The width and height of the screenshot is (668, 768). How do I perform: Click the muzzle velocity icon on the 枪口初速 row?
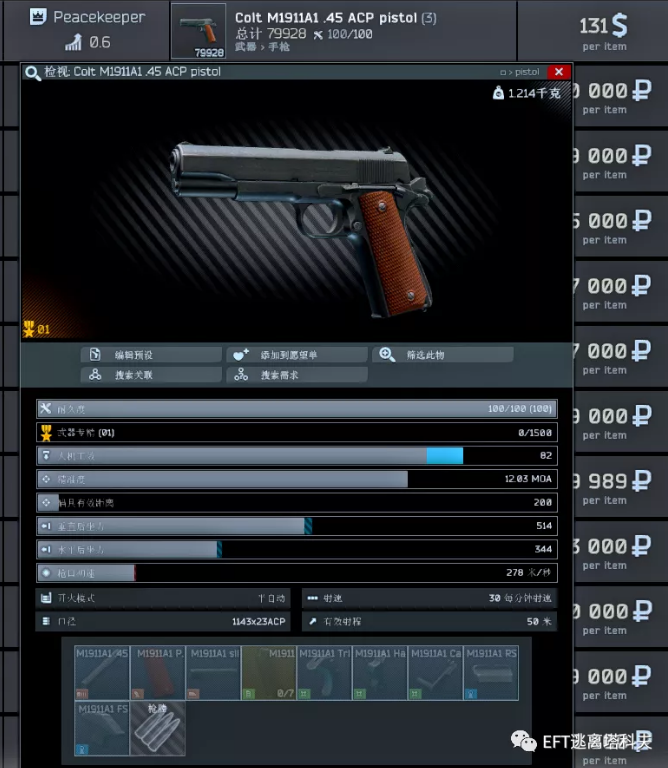[x=46, y=573]
